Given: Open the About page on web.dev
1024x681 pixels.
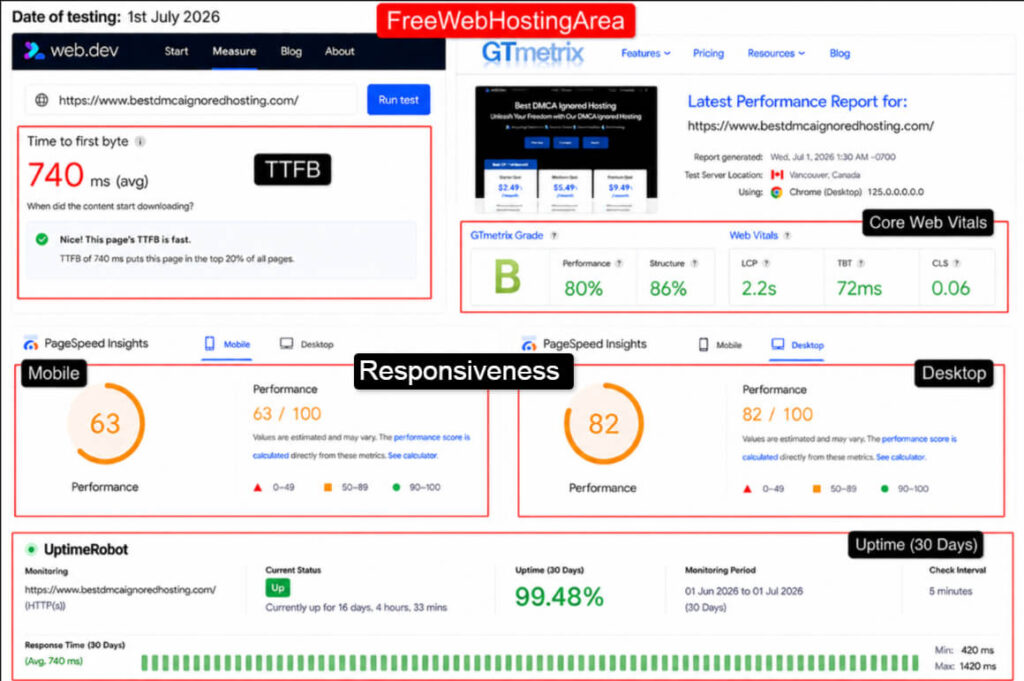Looking at the screenshot, I should [340, 51].
